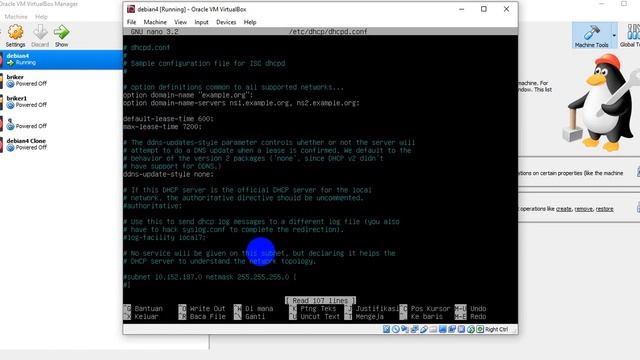Click mouse integration status bar icon

tap(471, 329)
